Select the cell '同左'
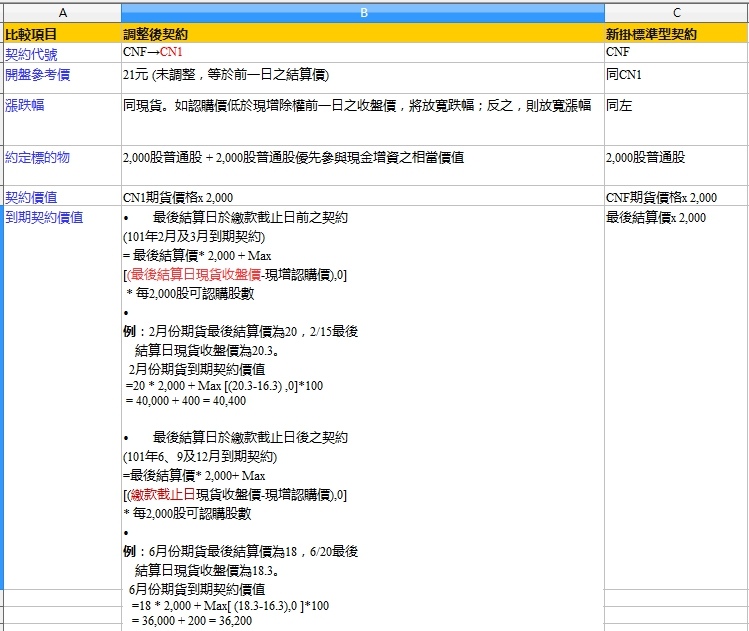Viewport: 749px width, 631px height. click(x=676, y=119)
